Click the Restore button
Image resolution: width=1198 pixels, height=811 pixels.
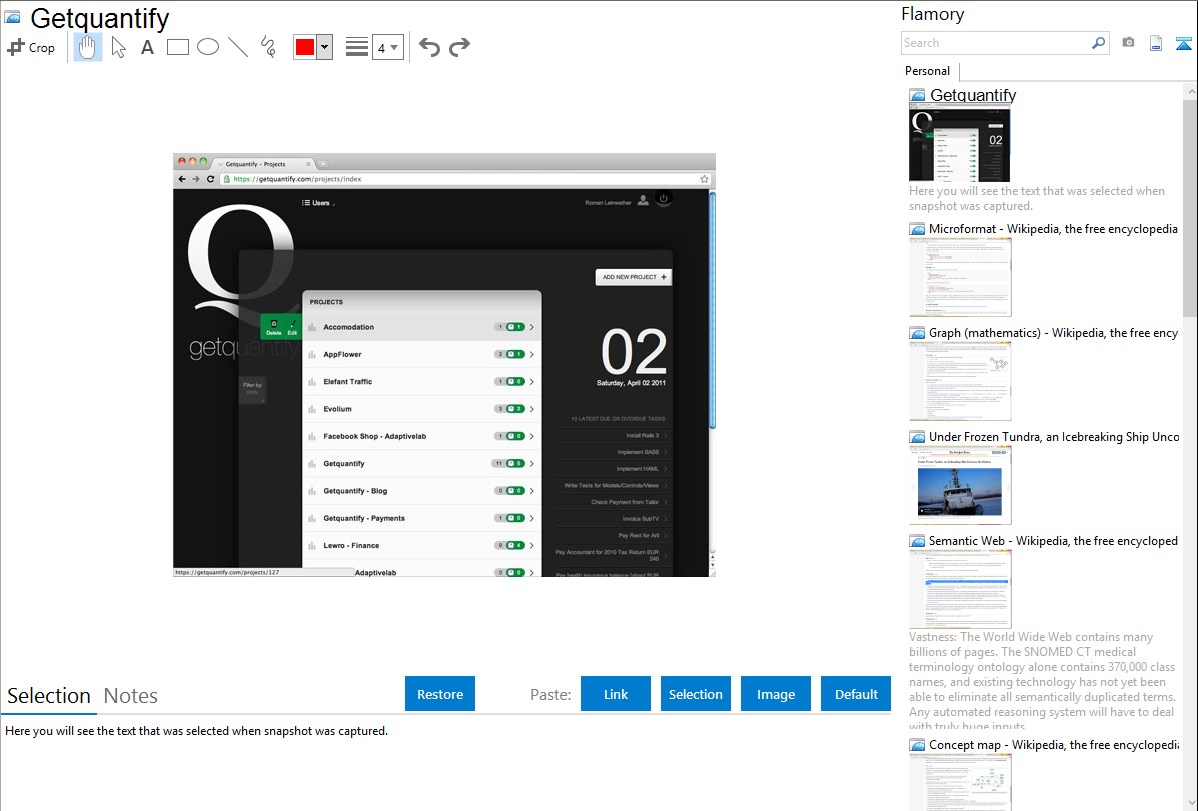(x=440, y=694)
